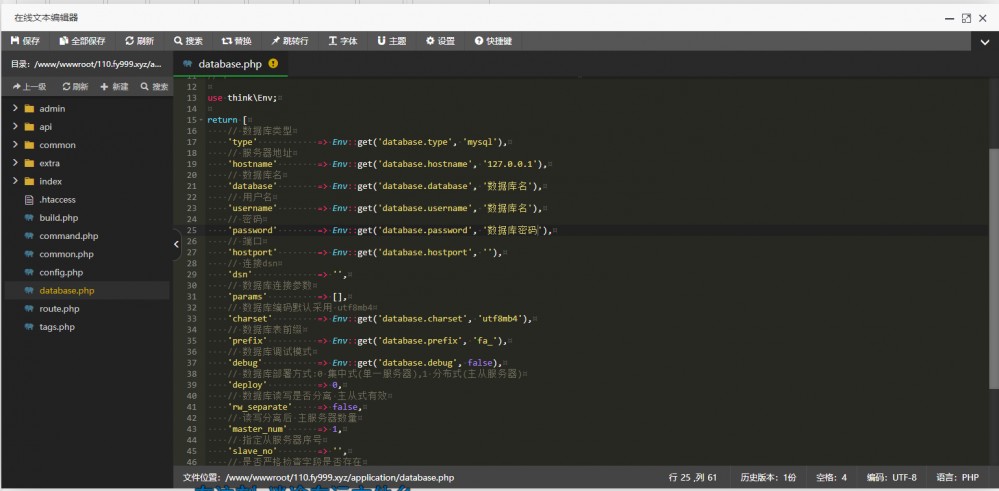
Task: Show the 快捷键 shortcuts help
Action: coord(493,41)
